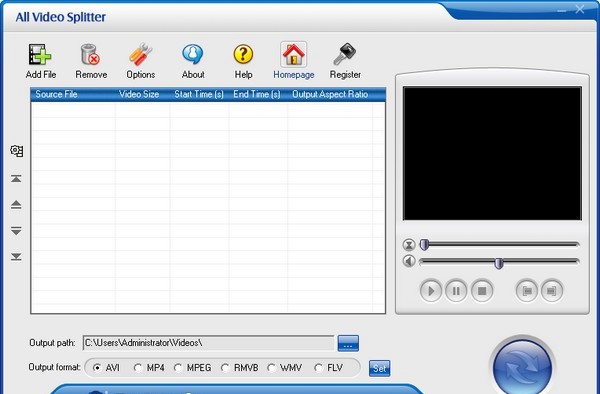This screenshot has width=600, height=394.
Task: Remove the selected file with the trash icon
Action: point(91,54)
